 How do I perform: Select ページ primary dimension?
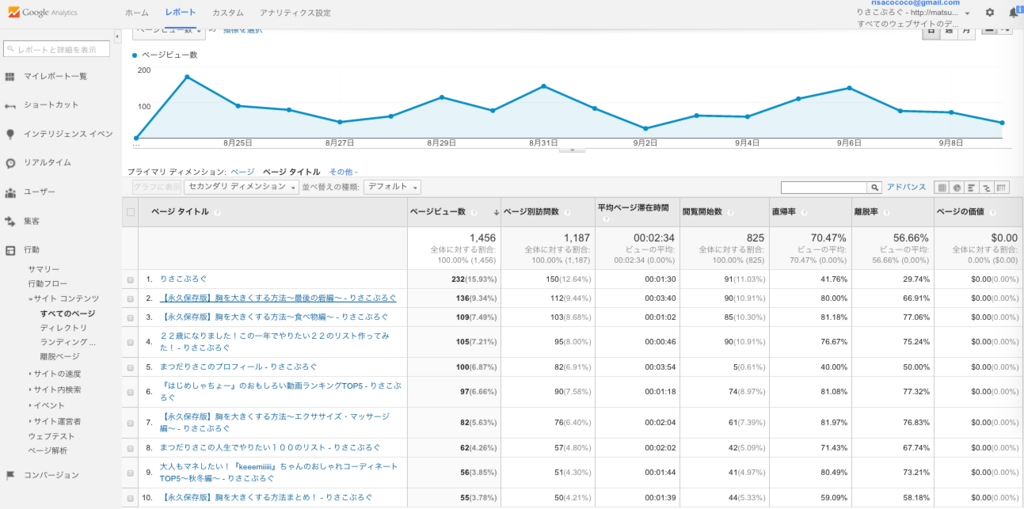(x=242, y=172)
